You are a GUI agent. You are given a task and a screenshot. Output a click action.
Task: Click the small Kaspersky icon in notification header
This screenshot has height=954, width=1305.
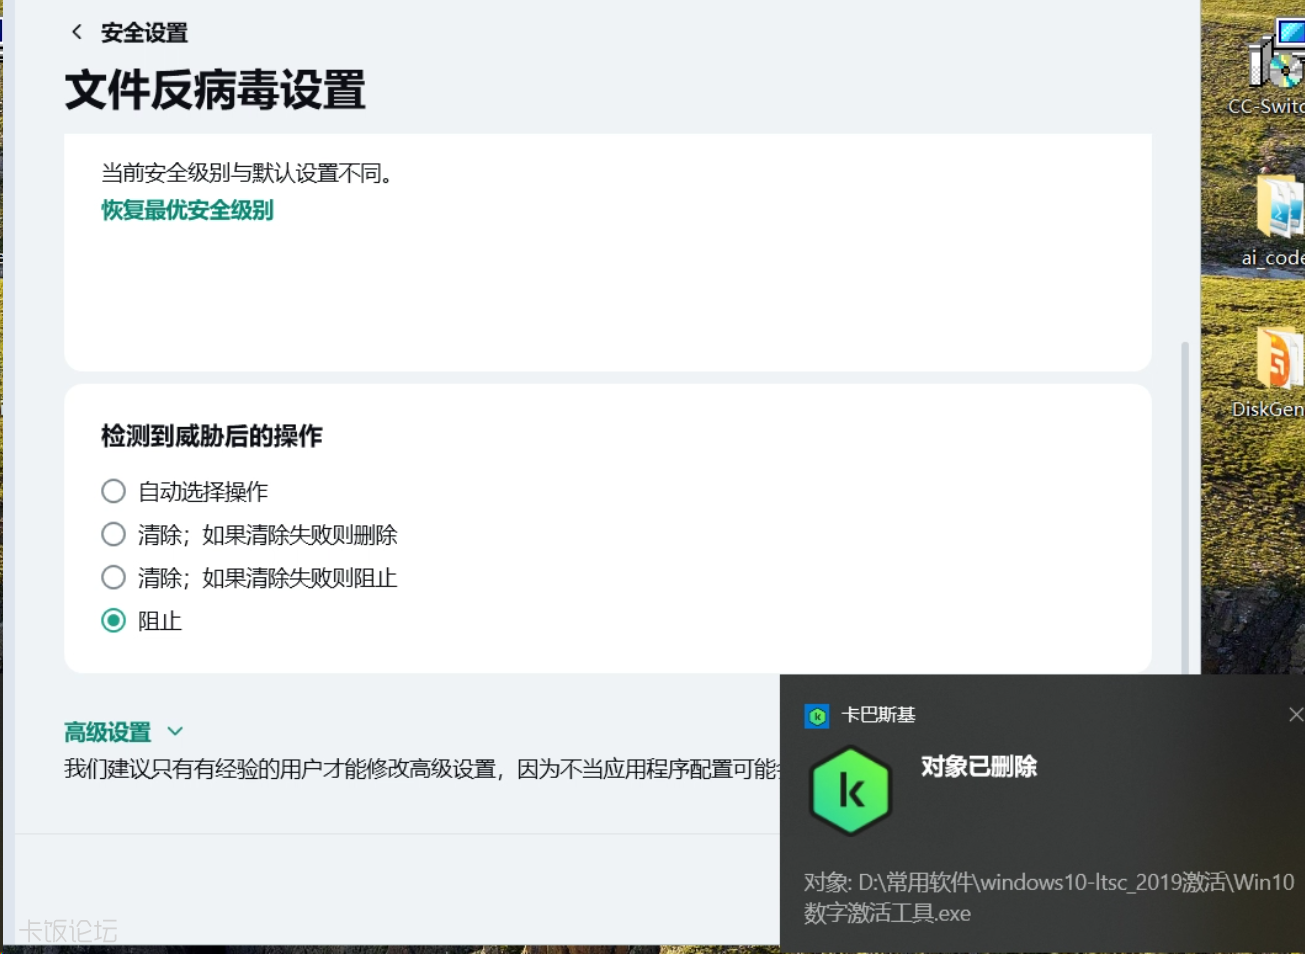817,716
